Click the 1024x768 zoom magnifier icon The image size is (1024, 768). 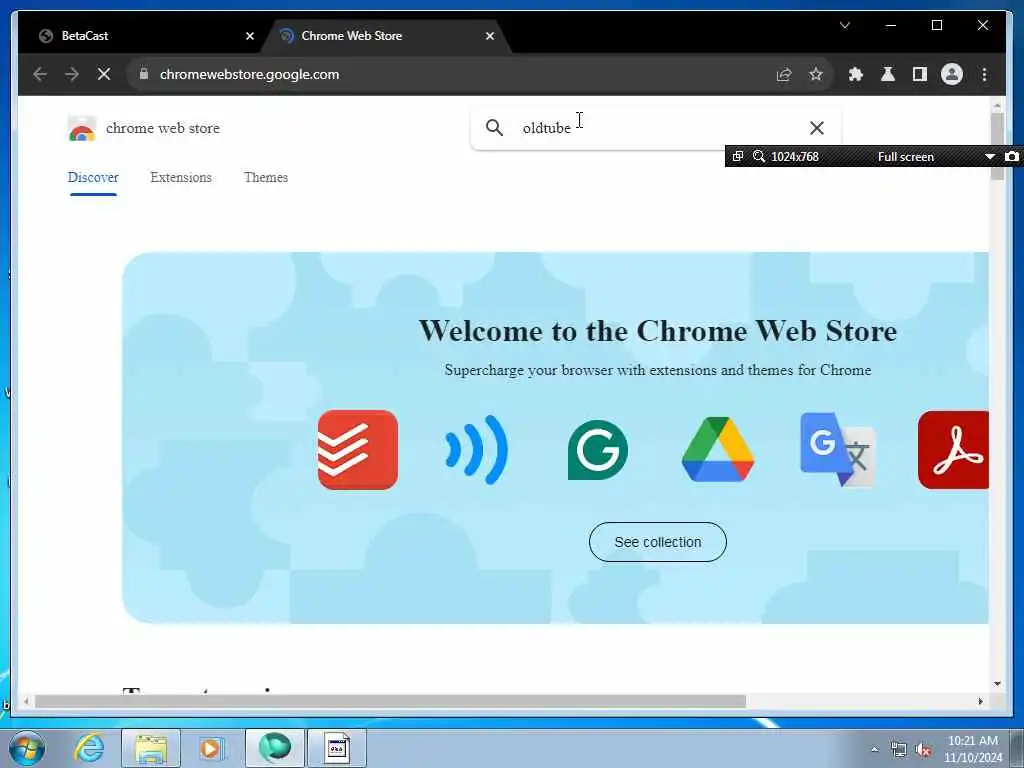pos(759,157)
